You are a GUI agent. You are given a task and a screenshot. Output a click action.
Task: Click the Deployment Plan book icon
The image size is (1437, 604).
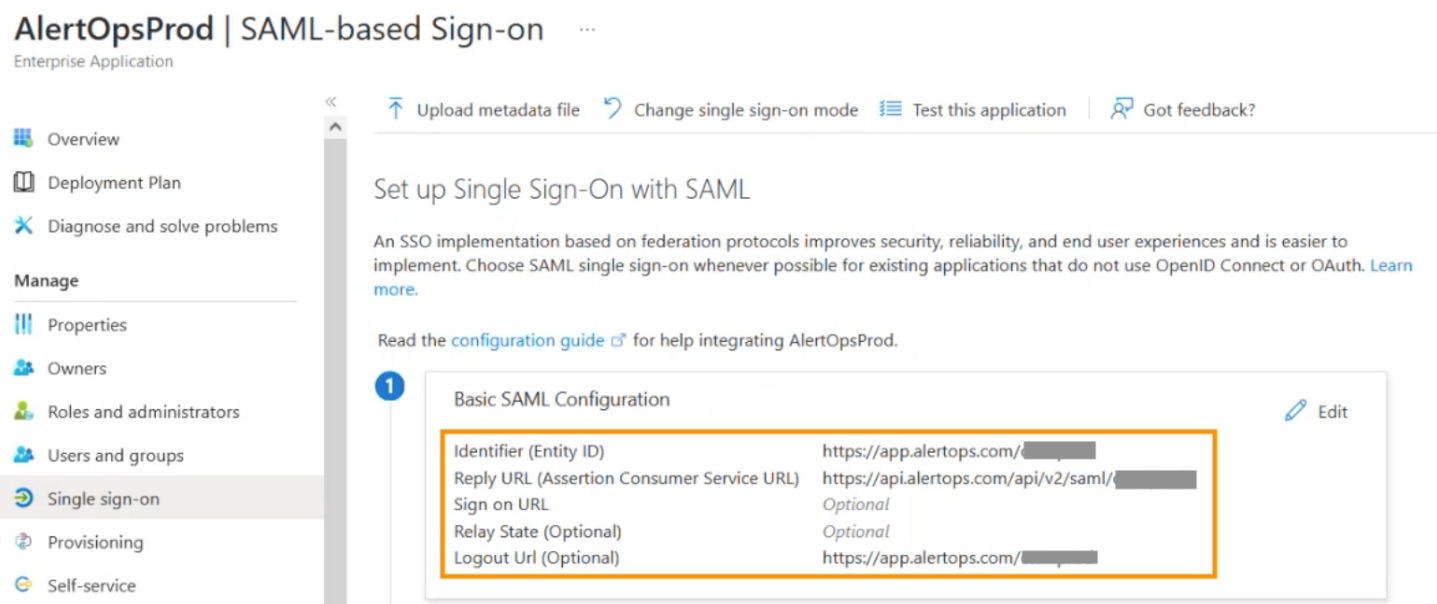coord(23,183)
